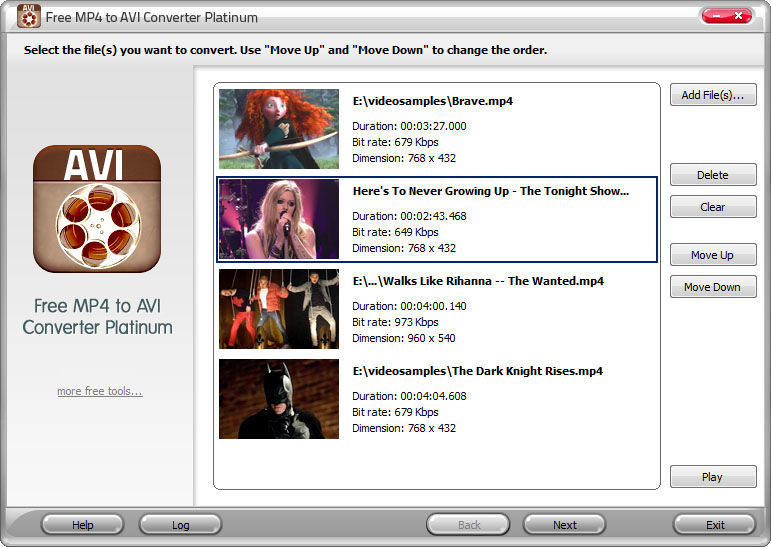Select the Walks Like Rihanna thumbnail
The image size is (771, 547).
[x=279, y=309]
